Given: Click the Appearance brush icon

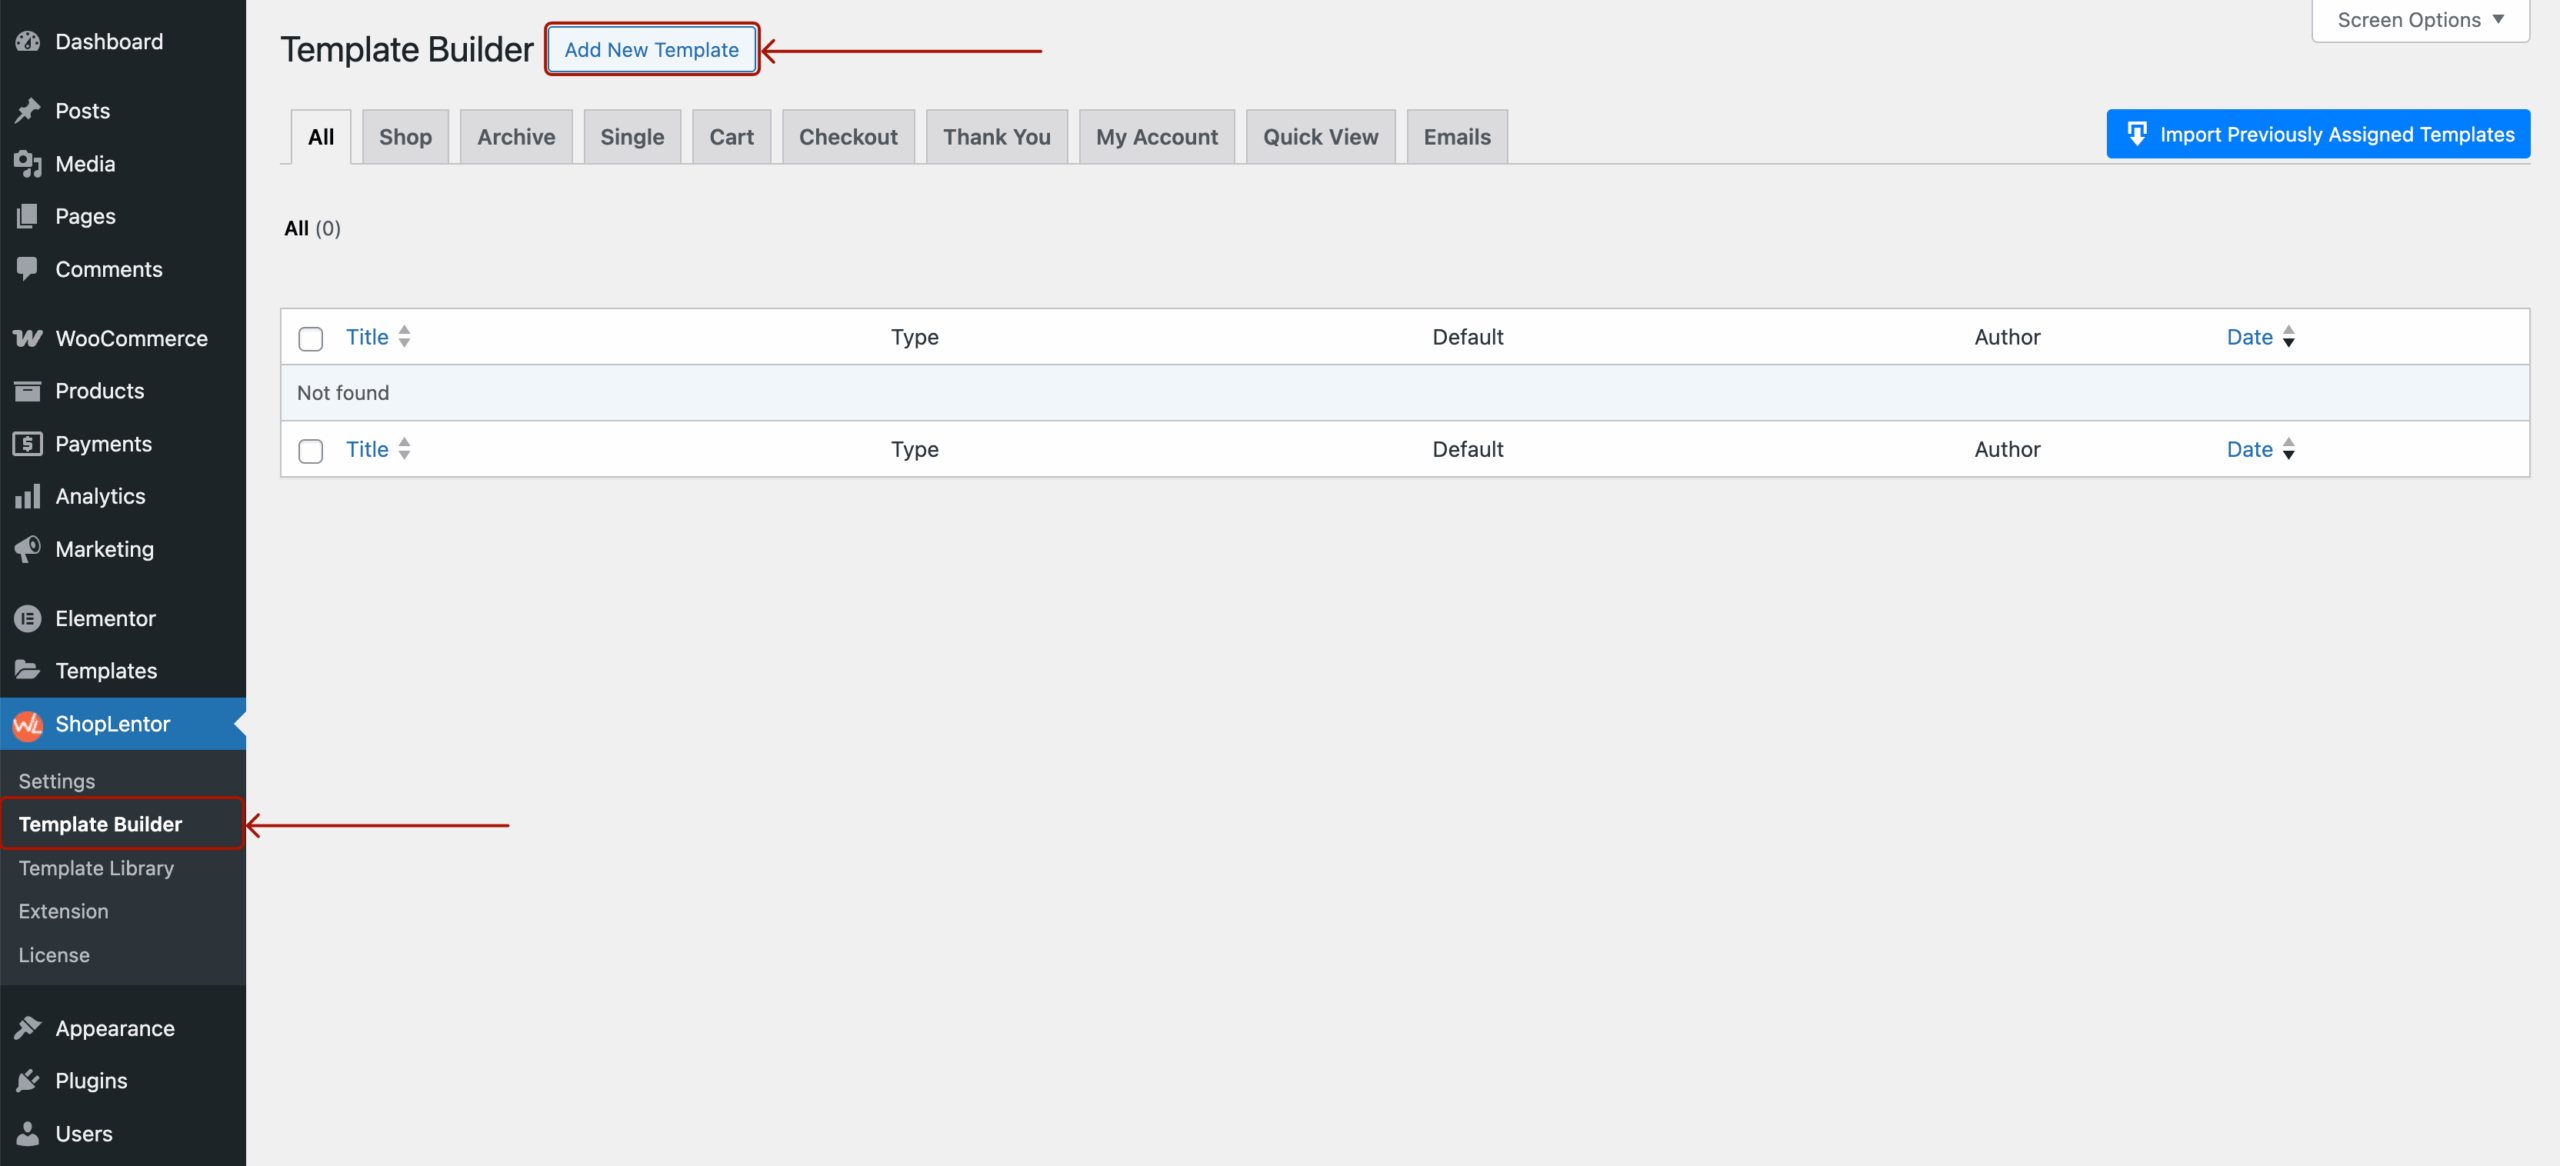Looking at the screenshot, I should [x=28, y=1027].
